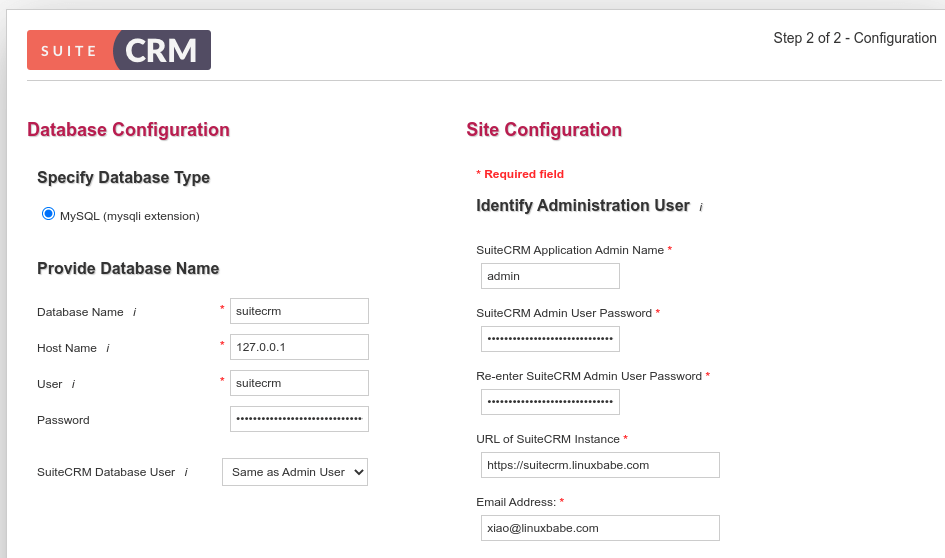The height and width of the screenshot is (558, 945).
Task: Click info icon next to SuiteCRM Database User
Action: (186, 472)
